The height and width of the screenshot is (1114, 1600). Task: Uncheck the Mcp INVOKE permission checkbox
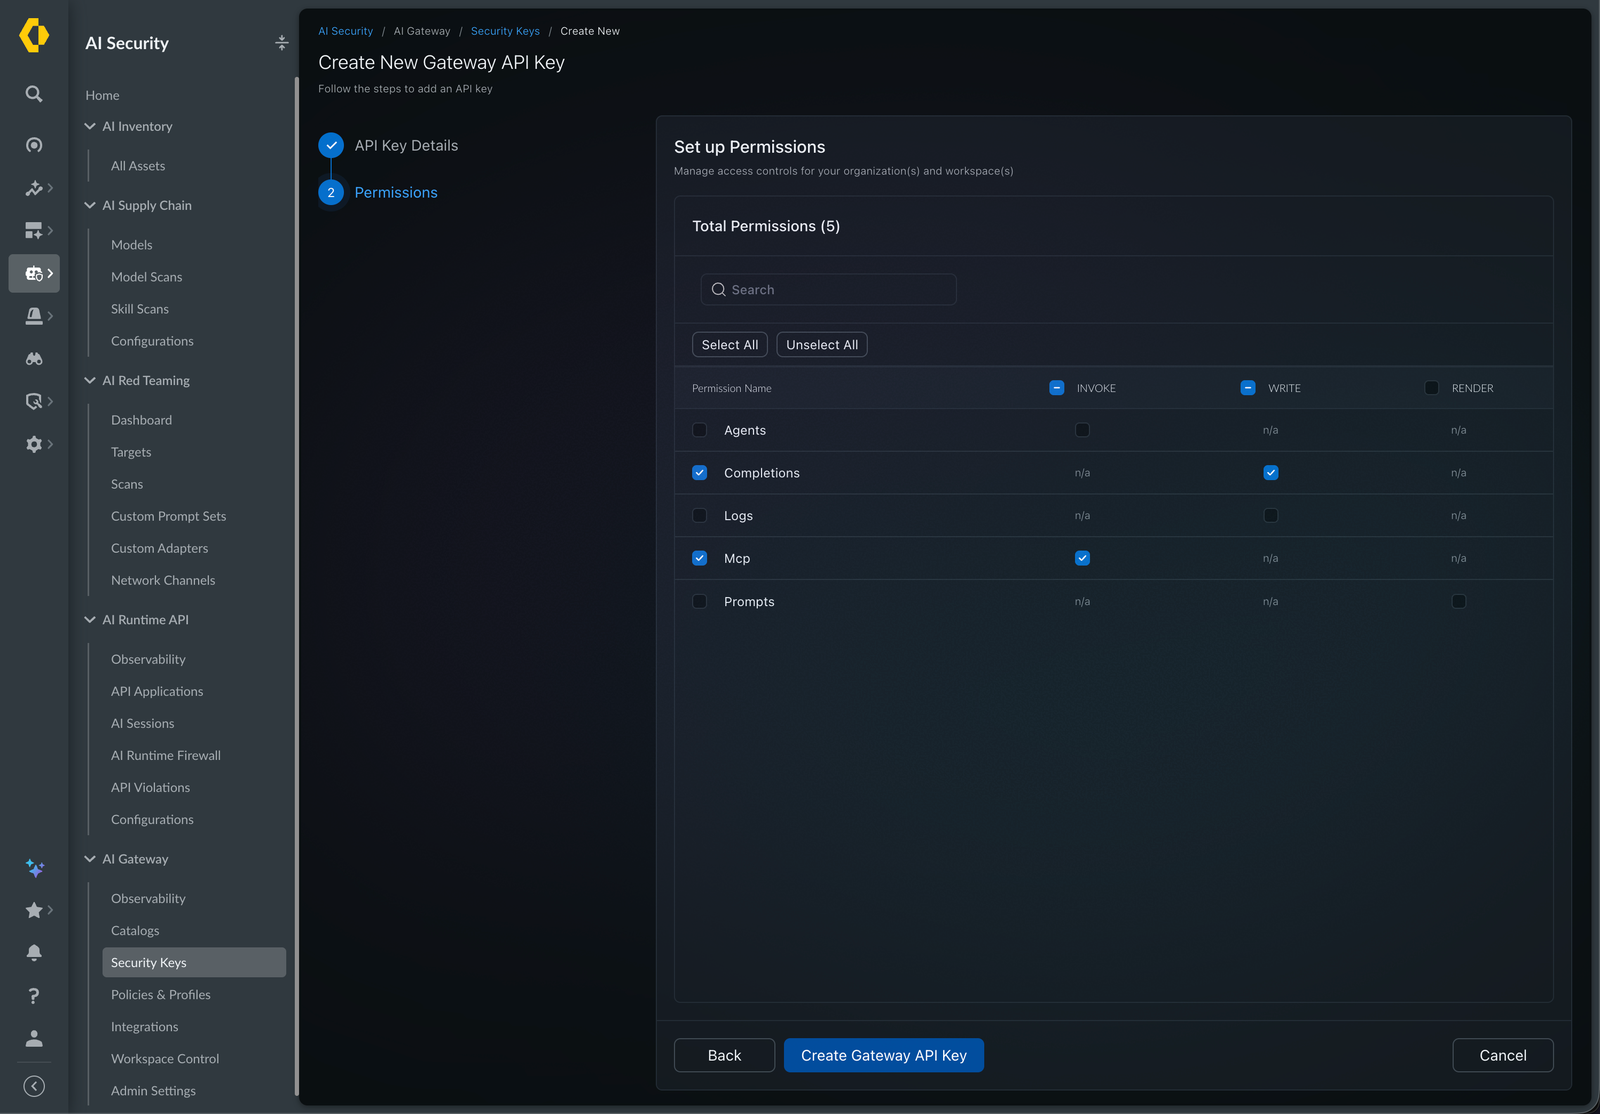coord(1082,558)
